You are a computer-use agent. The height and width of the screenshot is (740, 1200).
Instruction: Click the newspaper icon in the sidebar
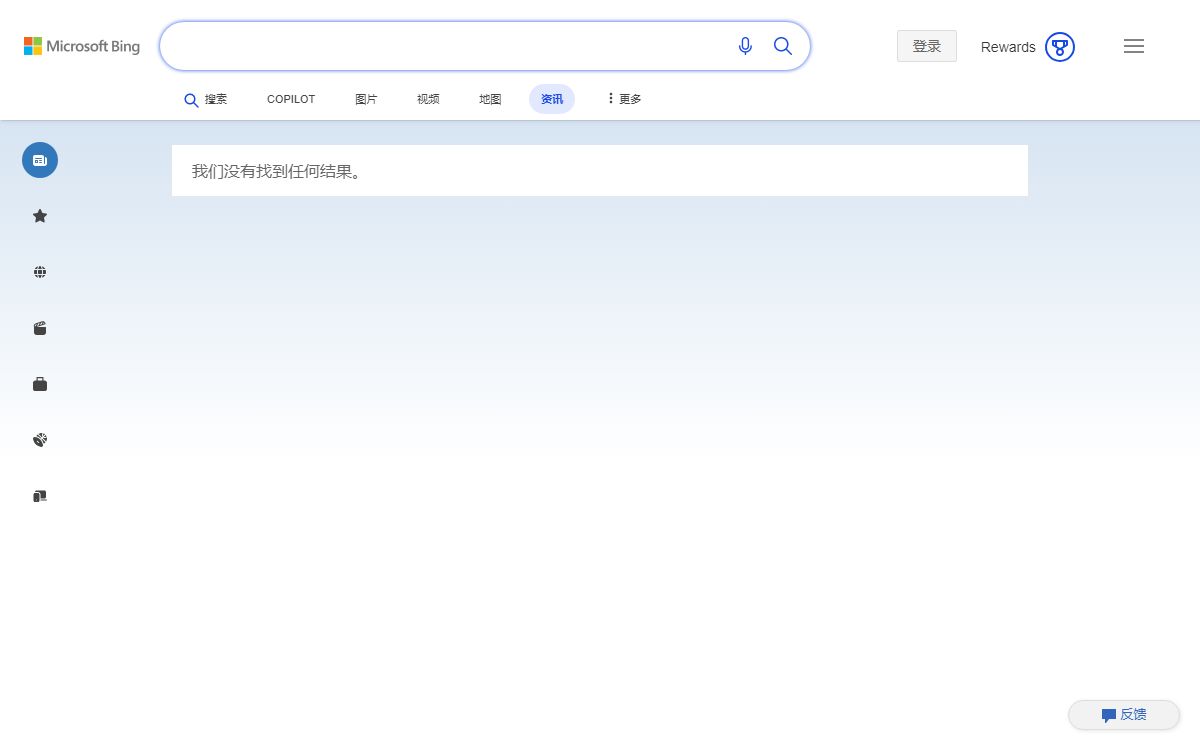coord(40,160)
